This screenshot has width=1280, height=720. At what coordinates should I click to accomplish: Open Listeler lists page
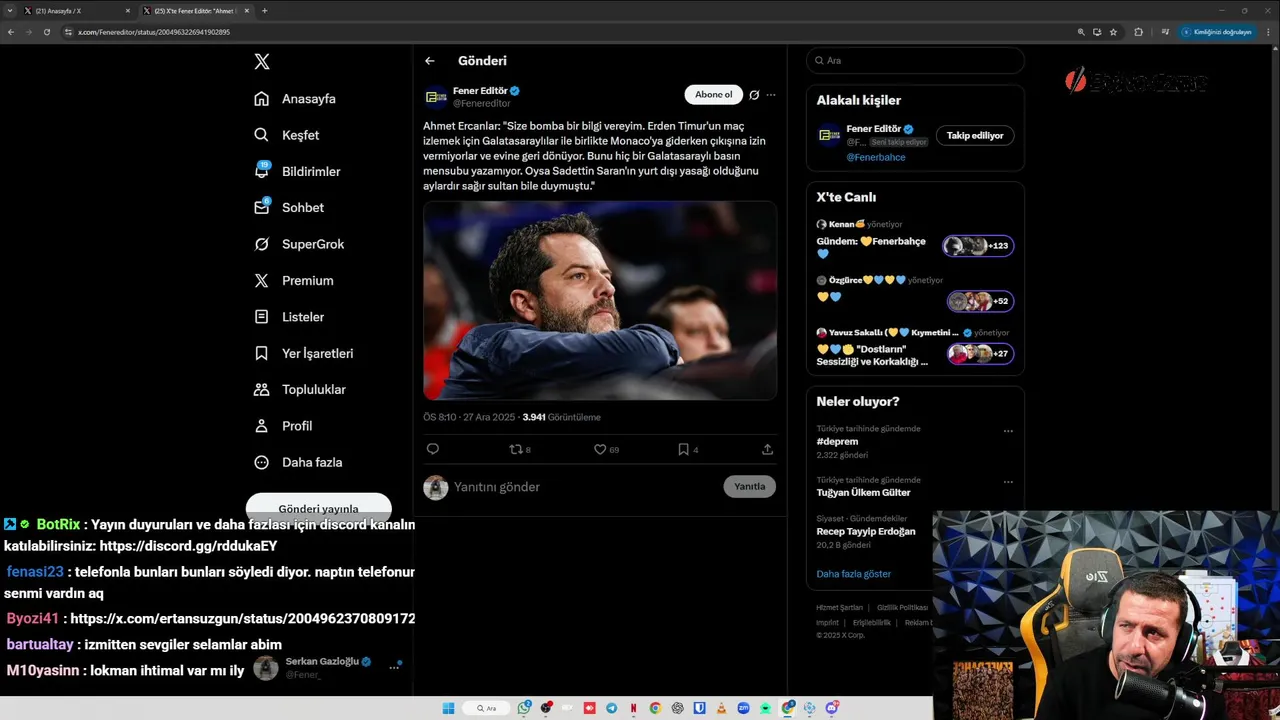[x=289, y=317]
